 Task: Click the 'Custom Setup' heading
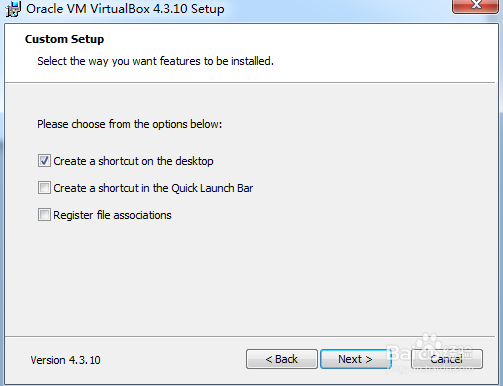(64, 39)
